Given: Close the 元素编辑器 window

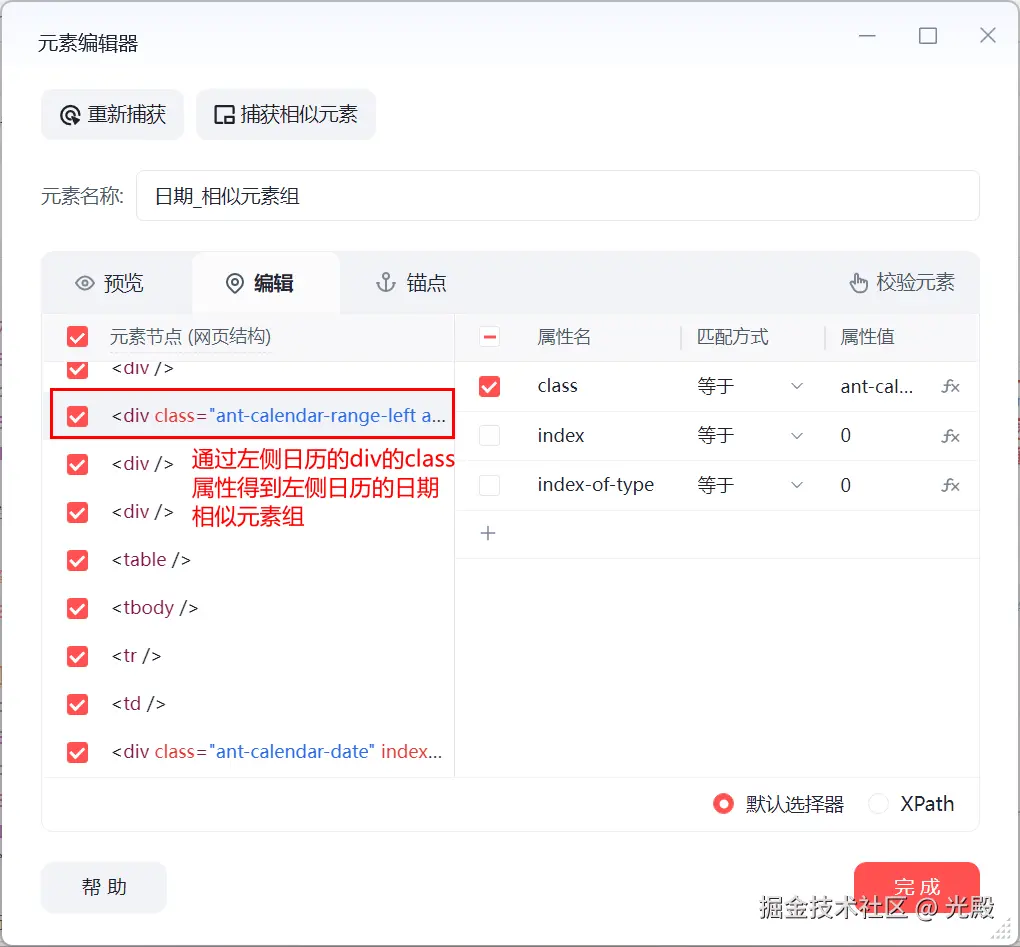Looking at the screenshot, I should click(x=987, y=35).
